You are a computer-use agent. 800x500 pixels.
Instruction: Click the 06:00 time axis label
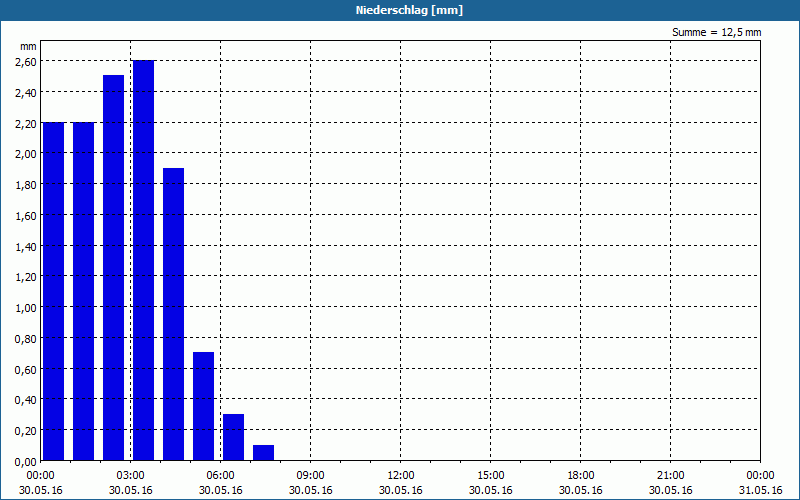point(220,476)
